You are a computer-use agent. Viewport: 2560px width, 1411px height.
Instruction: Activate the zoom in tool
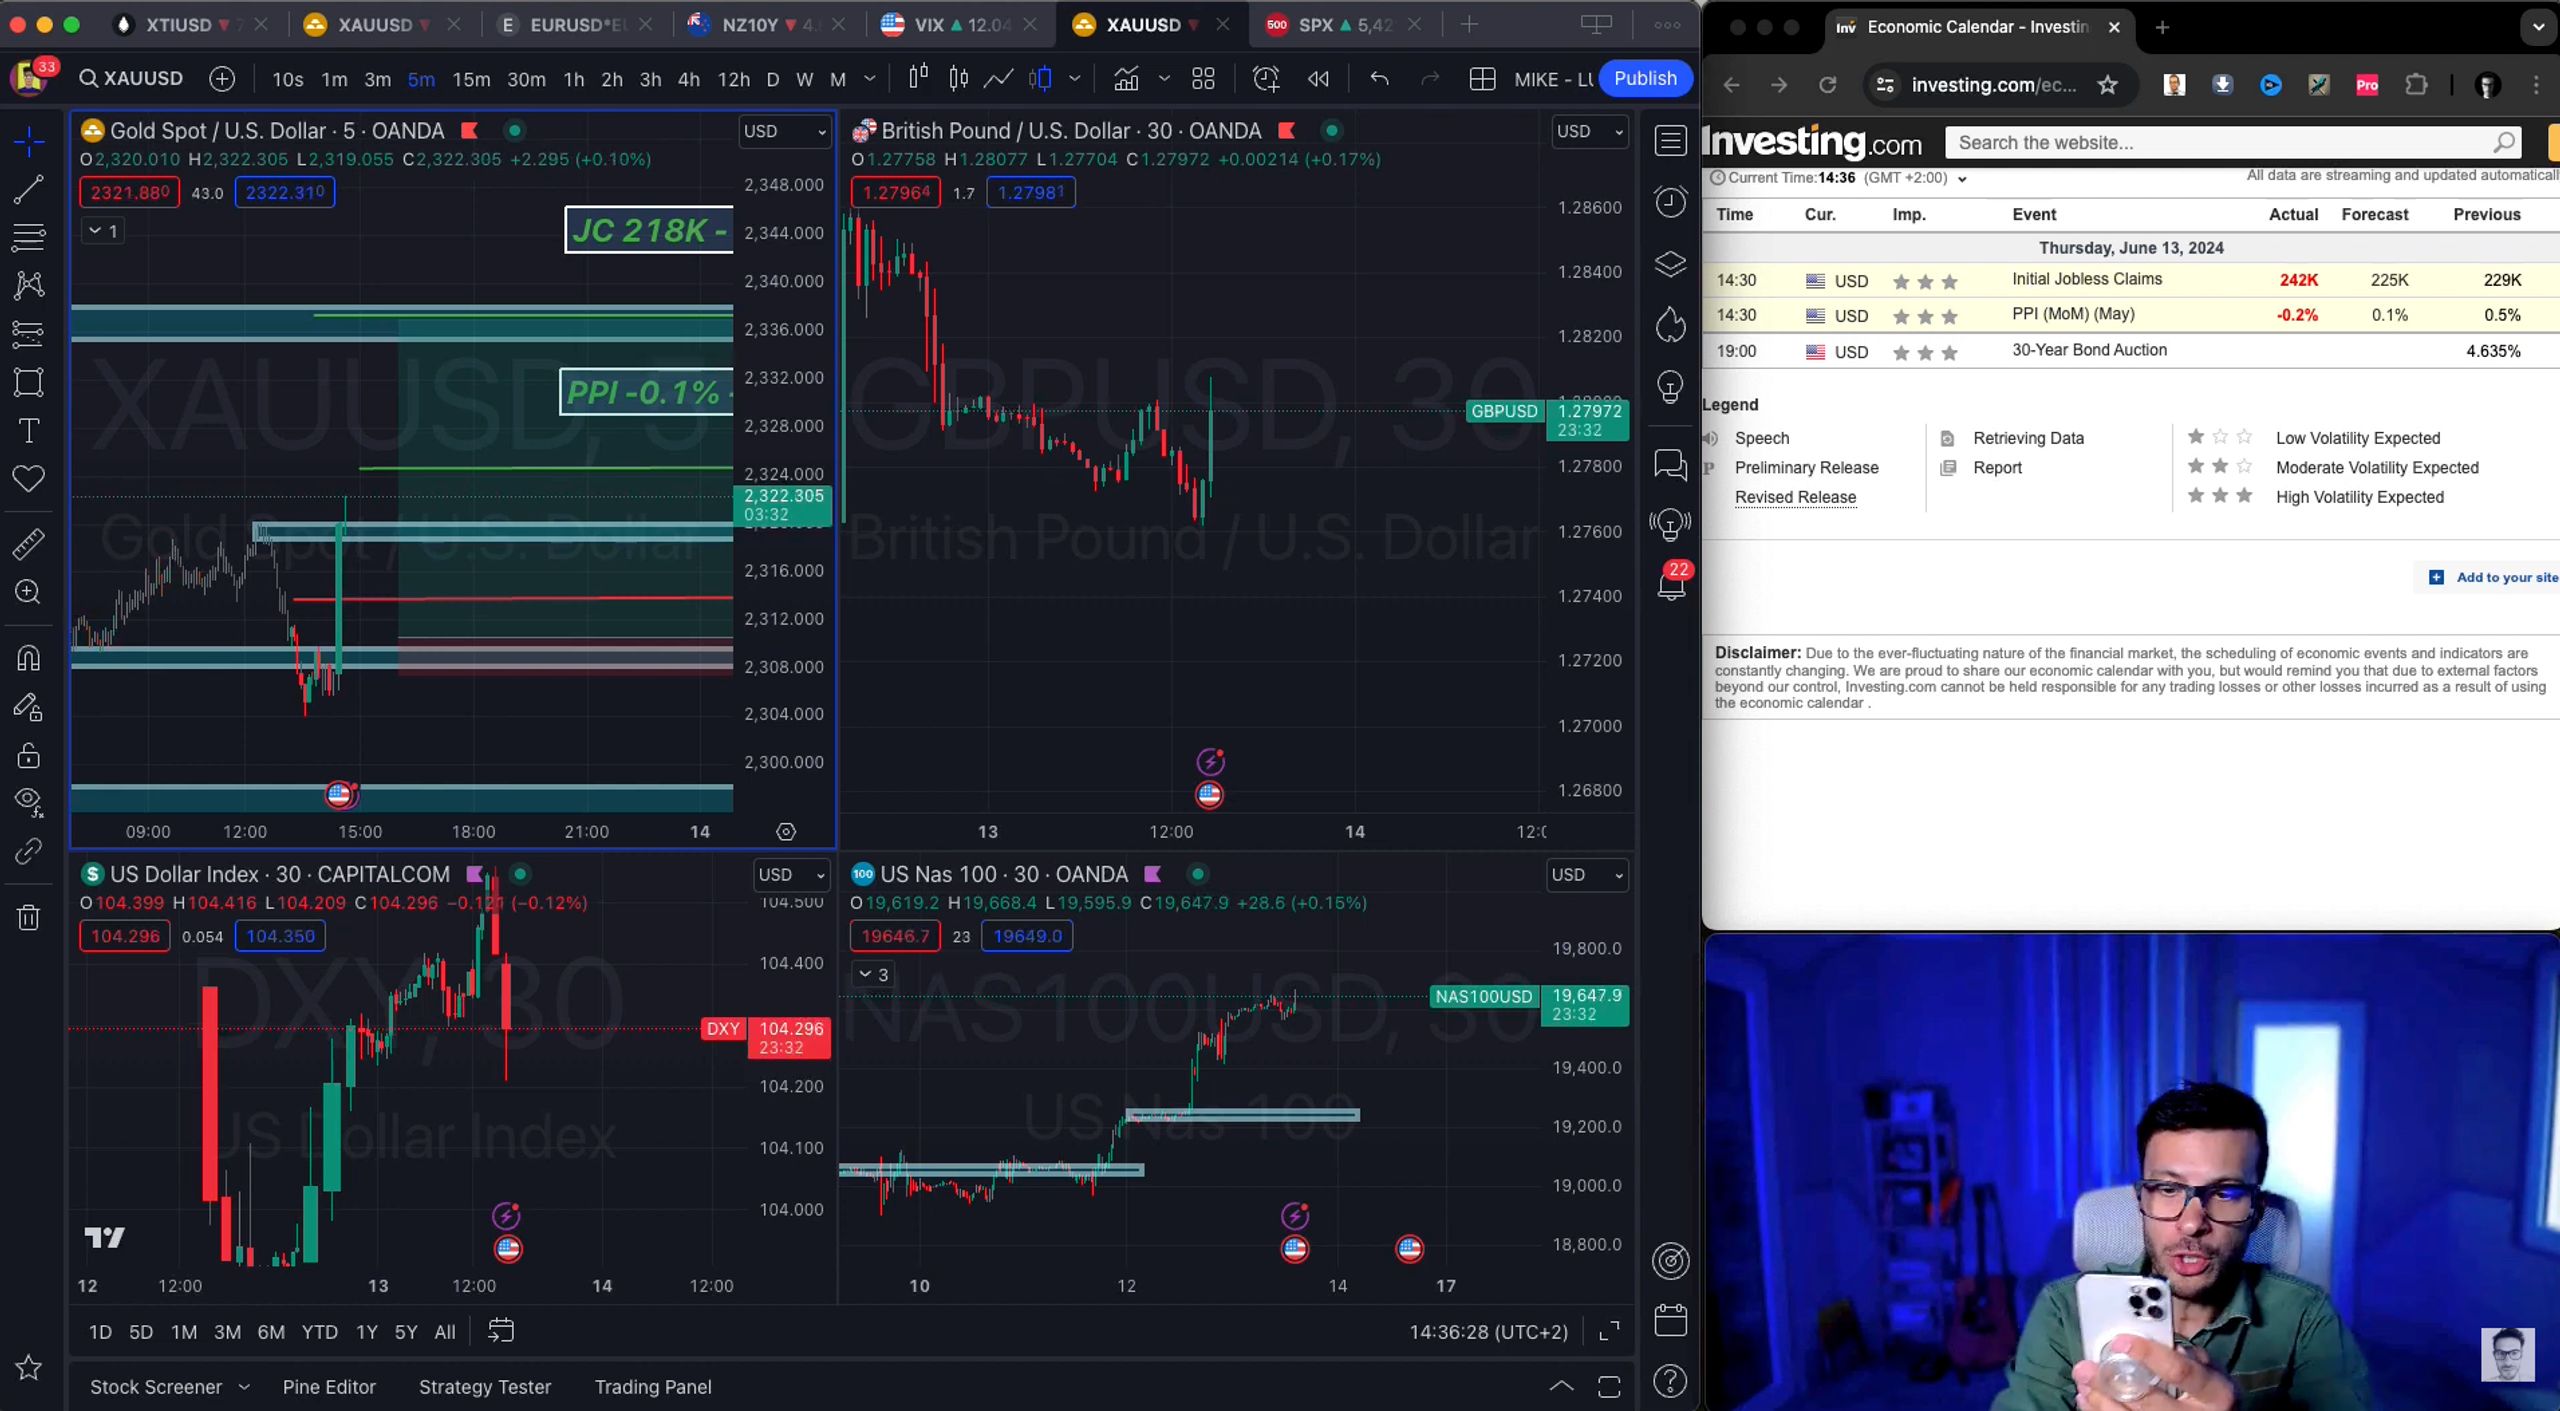pos(29,592)
